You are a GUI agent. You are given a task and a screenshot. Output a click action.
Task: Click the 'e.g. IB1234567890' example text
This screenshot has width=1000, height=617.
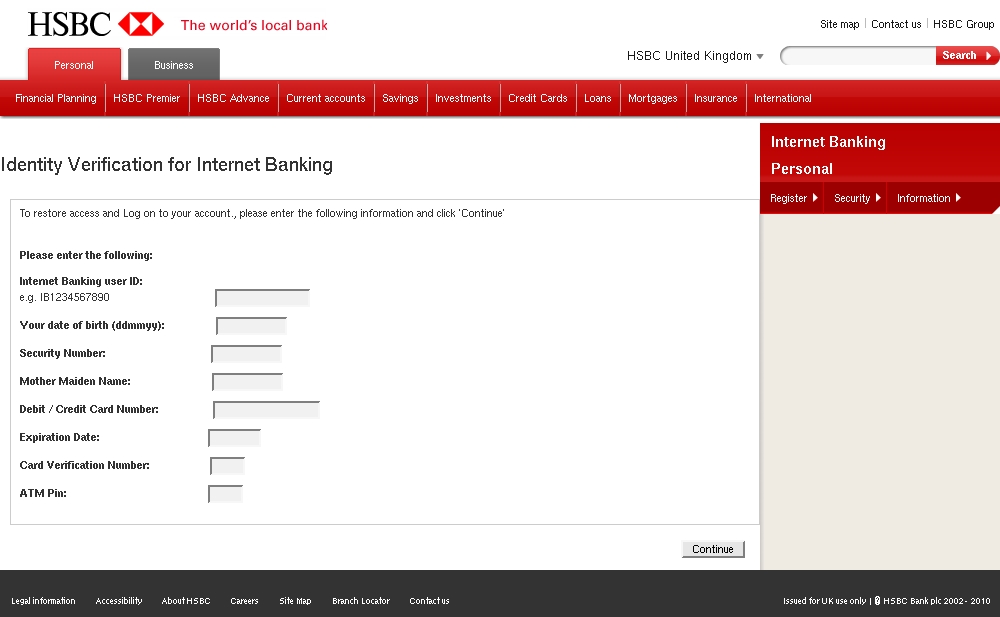[x=64, y=297]
